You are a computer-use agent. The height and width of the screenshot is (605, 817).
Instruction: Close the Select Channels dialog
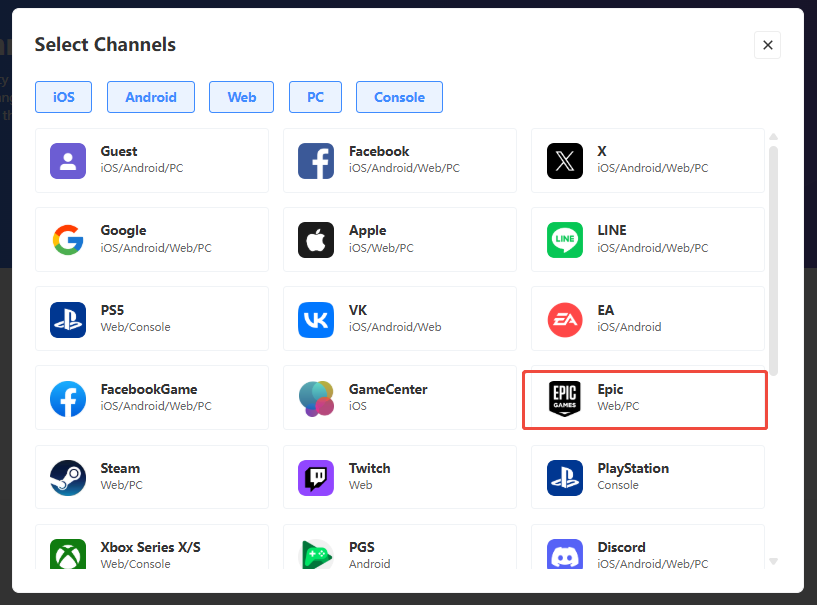[x=768, y=45]
